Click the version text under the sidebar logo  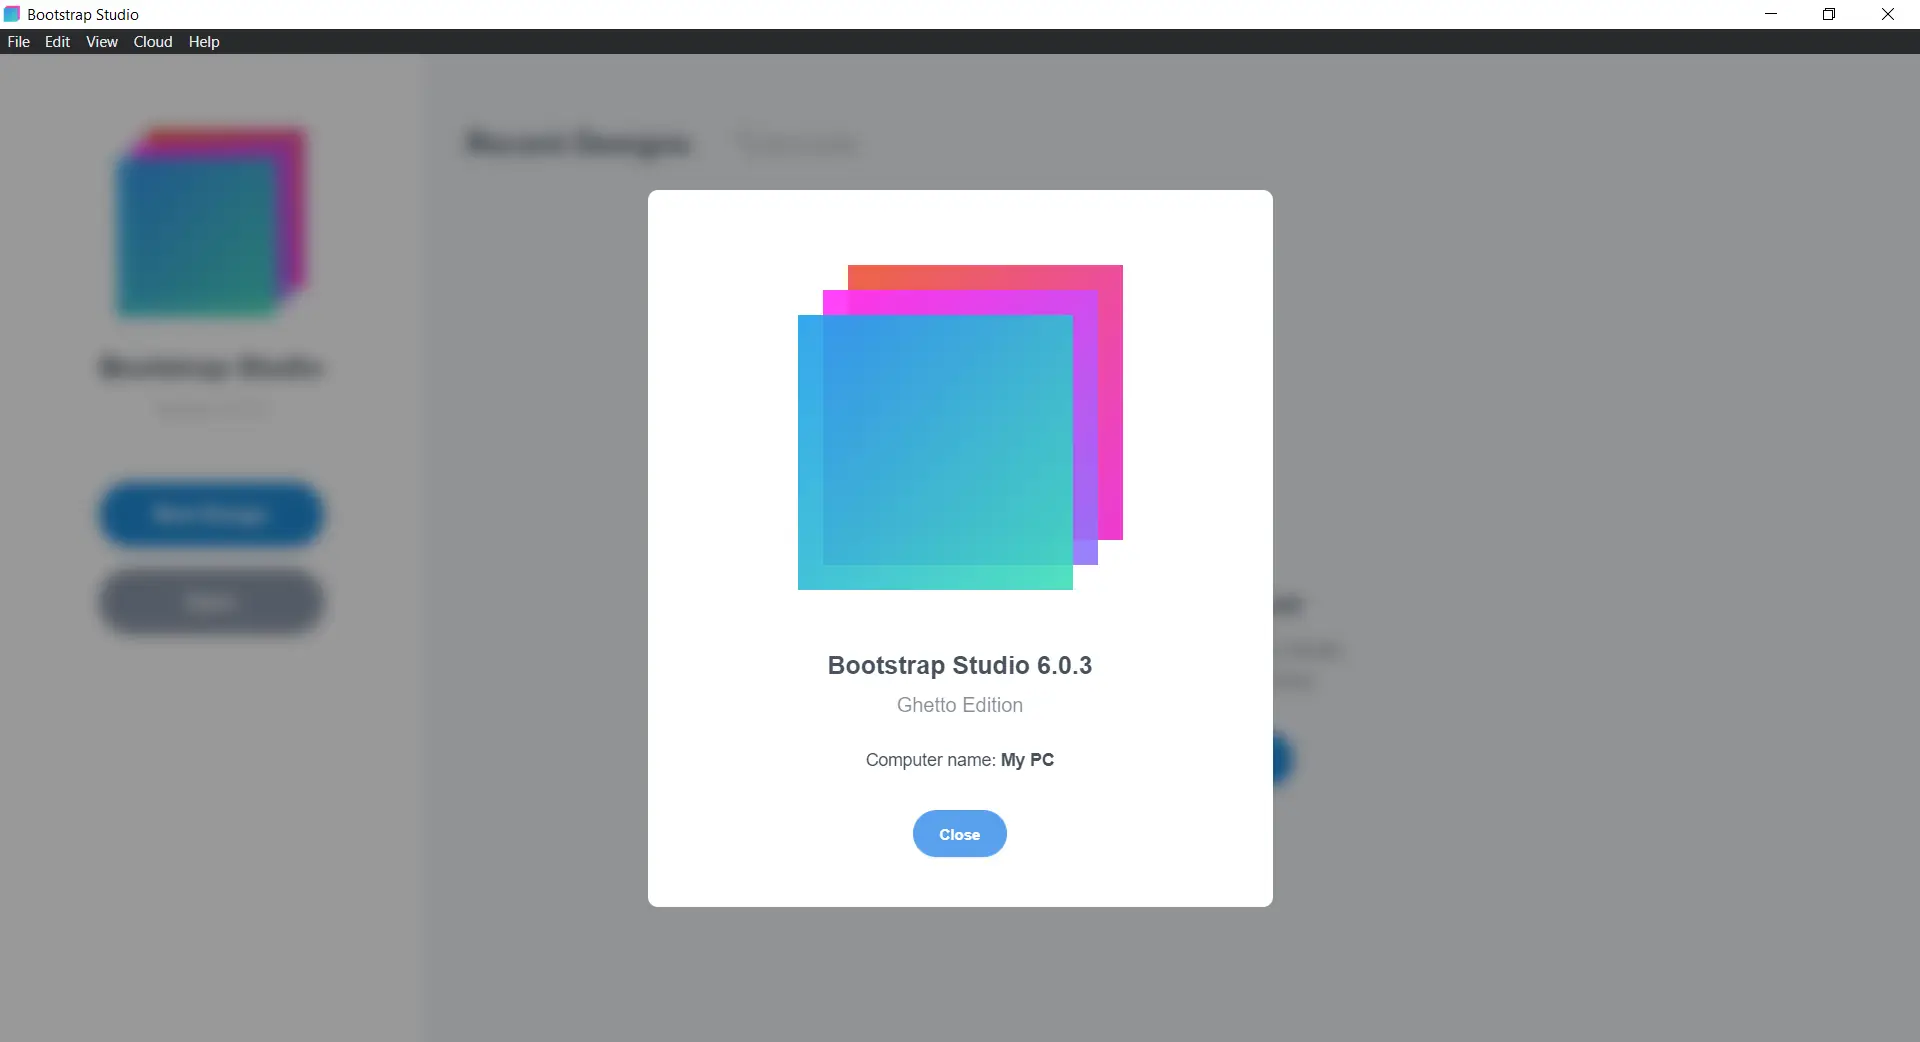pos(210,409)
